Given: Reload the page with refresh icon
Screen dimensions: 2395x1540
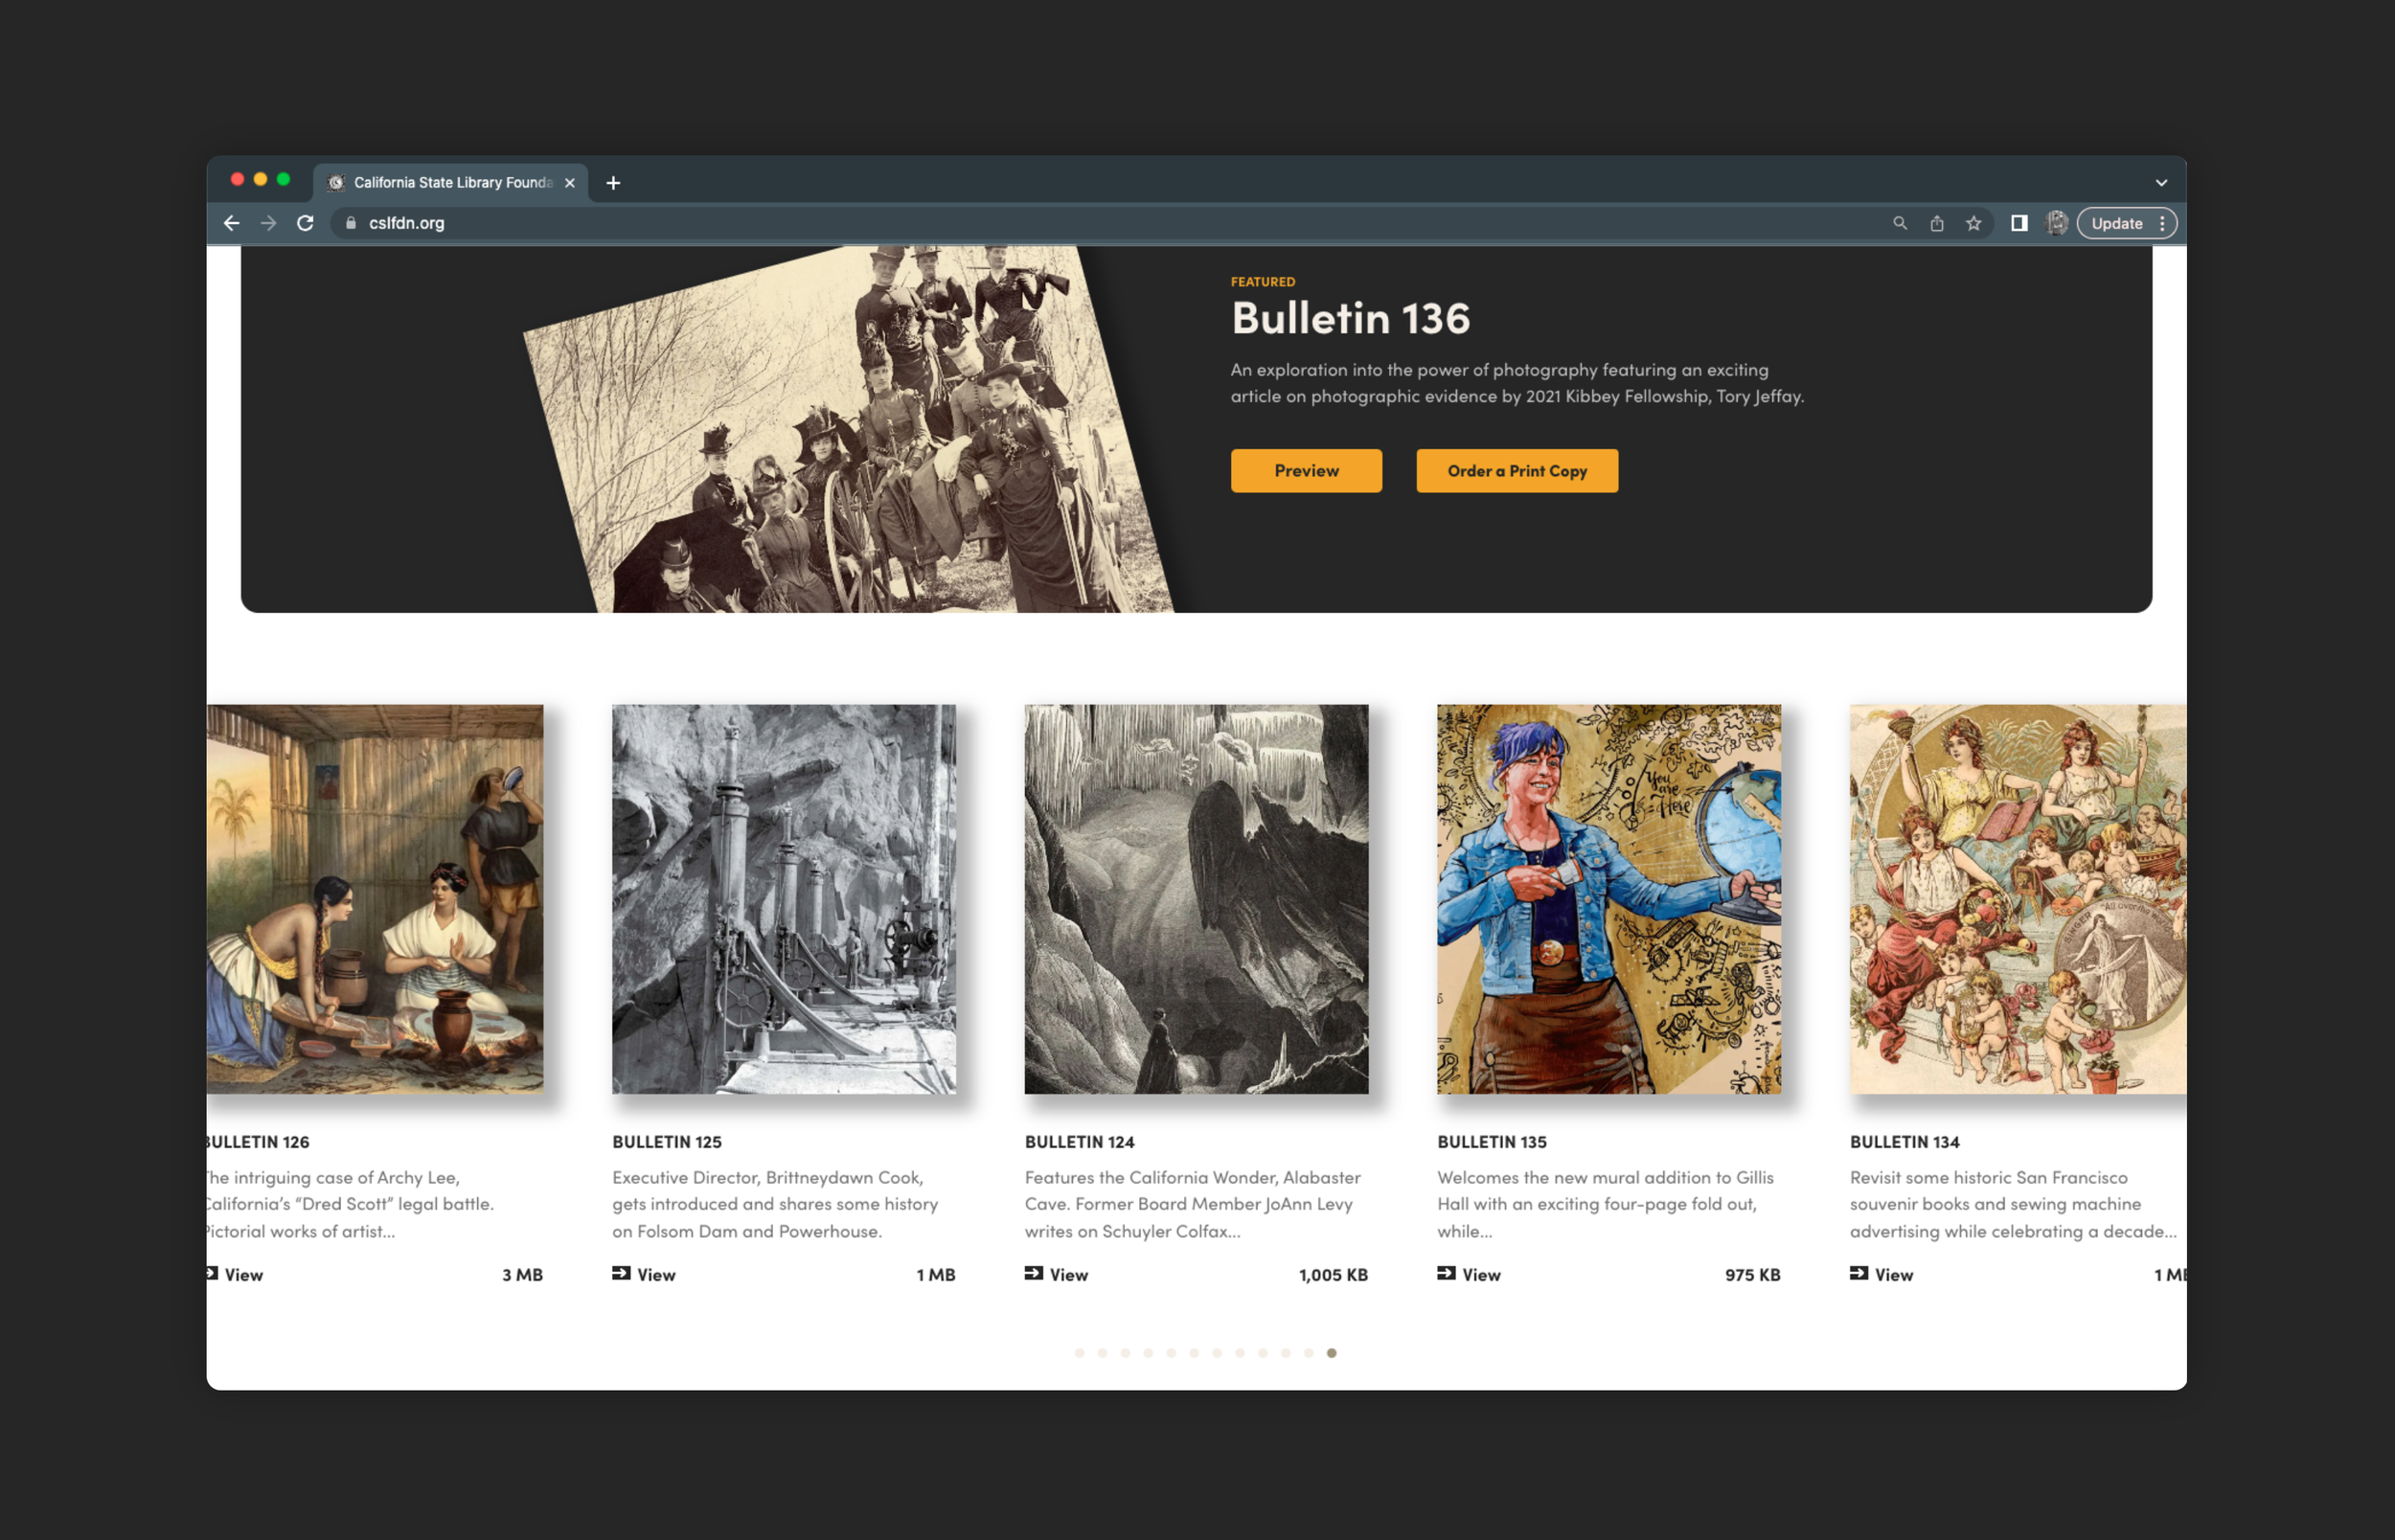Looking at the screenshot, I should pyautogui.click(x=305, y=223).
